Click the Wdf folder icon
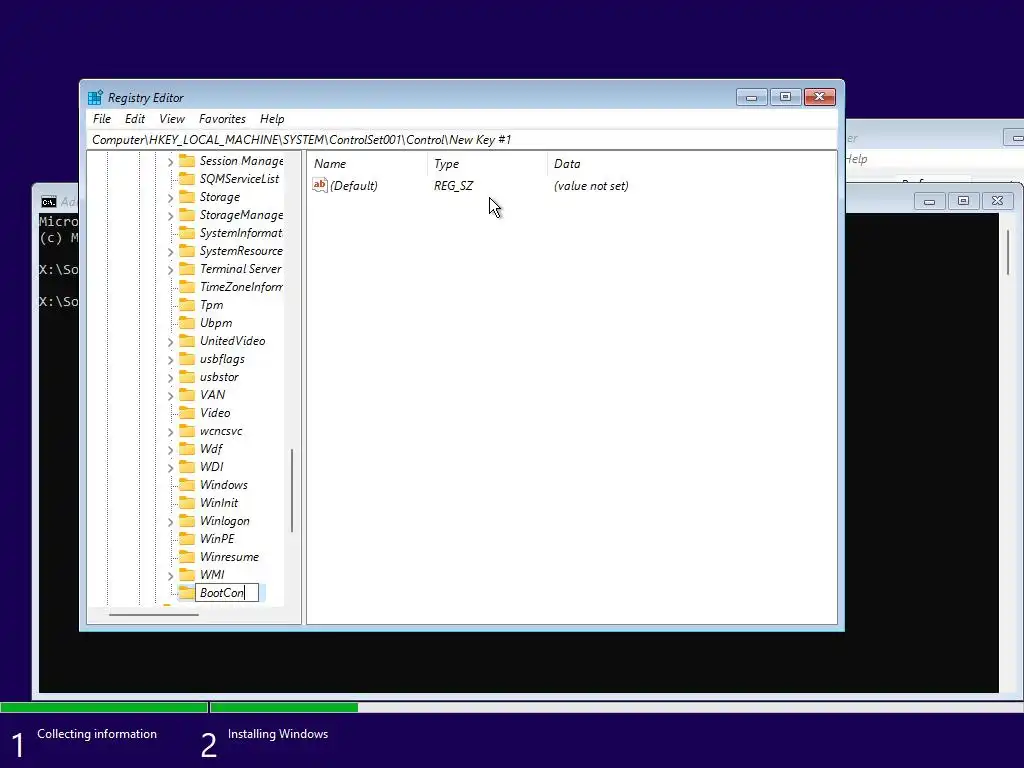Image resolution: width=1024 pixels, height=768 pixels. (187, 449)
